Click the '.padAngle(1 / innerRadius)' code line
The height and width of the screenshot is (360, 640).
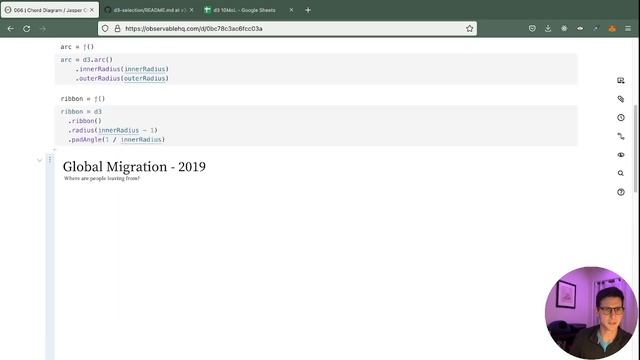coord(116,140)
